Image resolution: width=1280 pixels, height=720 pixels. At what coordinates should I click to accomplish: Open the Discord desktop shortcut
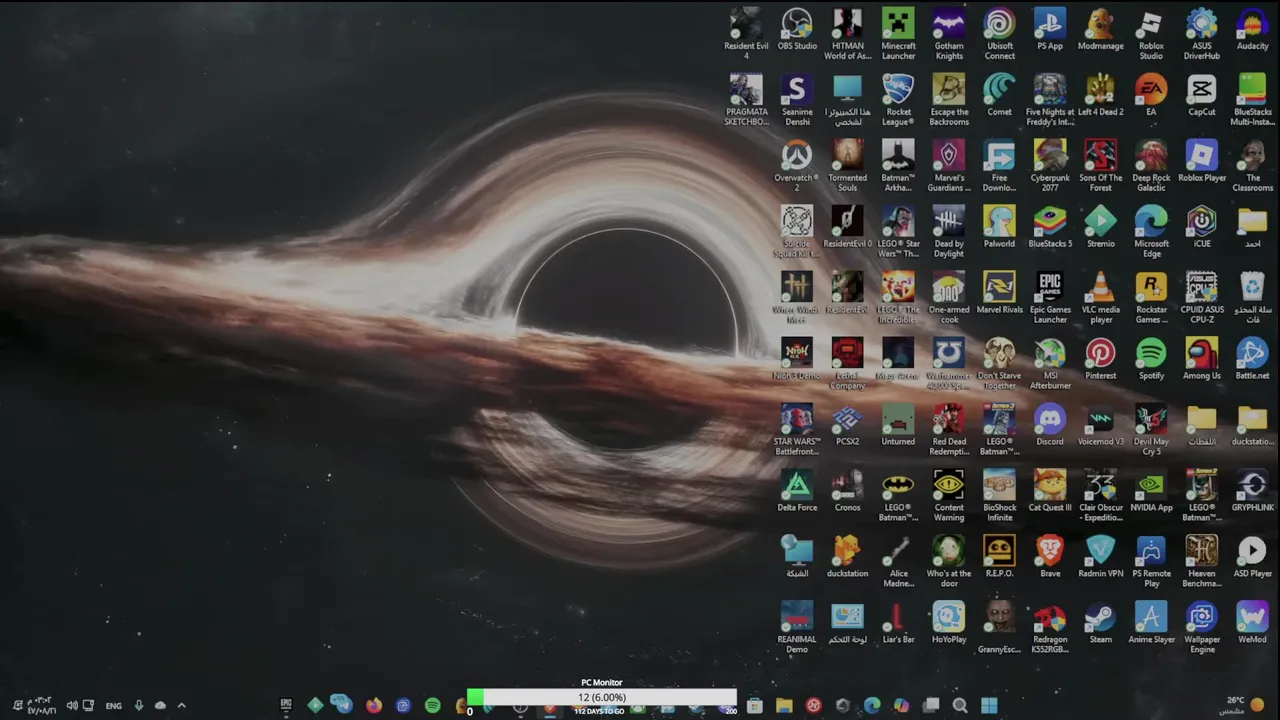[1050, 425]
